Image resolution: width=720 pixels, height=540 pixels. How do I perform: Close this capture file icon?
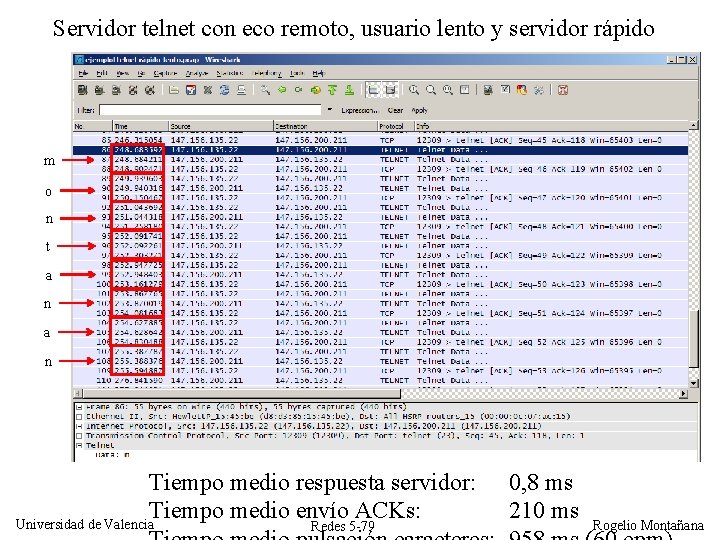[x=208, y=90]
